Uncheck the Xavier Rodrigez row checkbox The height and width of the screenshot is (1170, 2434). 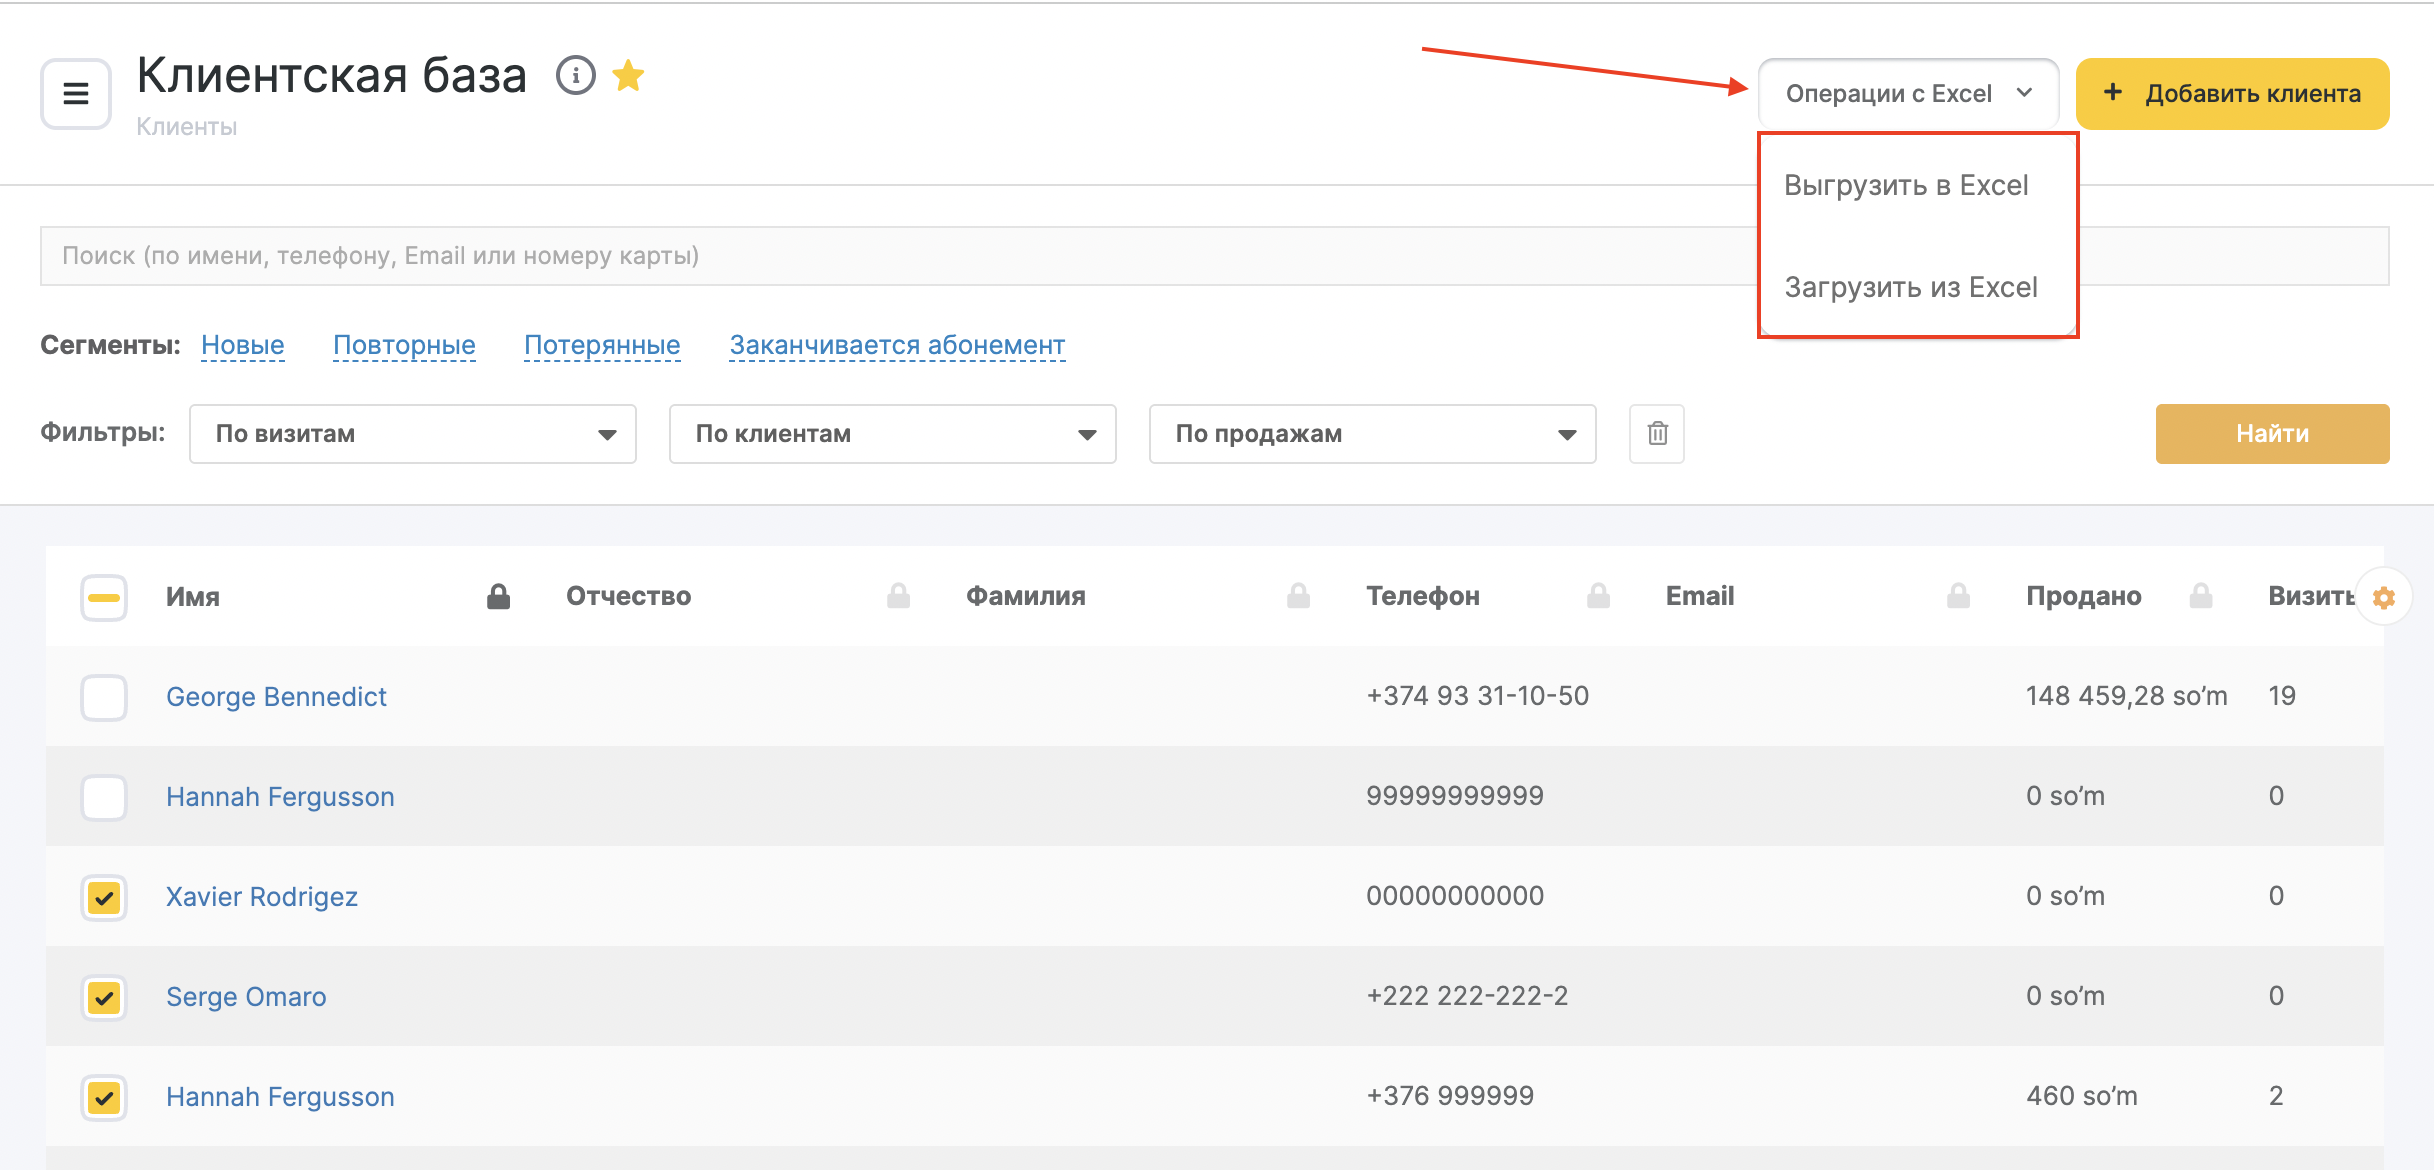[x=104, y=897]
